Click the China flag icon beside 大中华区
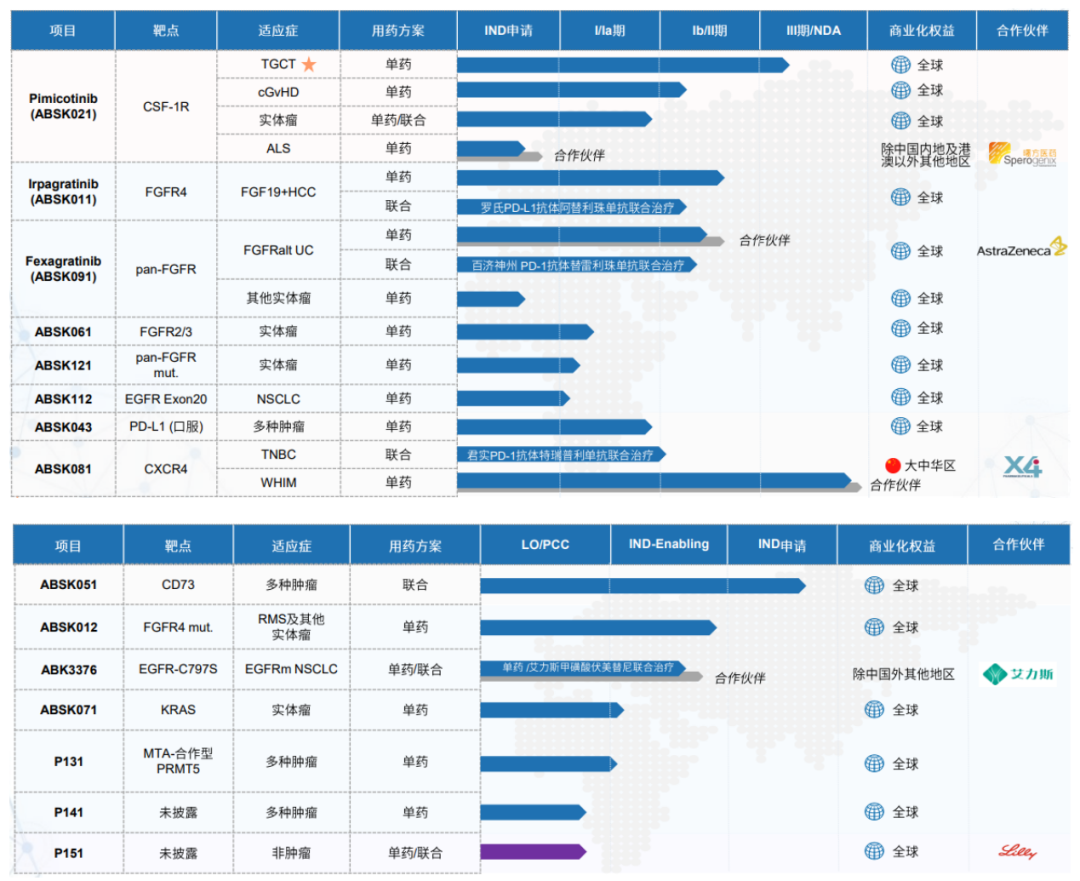This screenshot has height=881, width=1080. coord(893,465)
